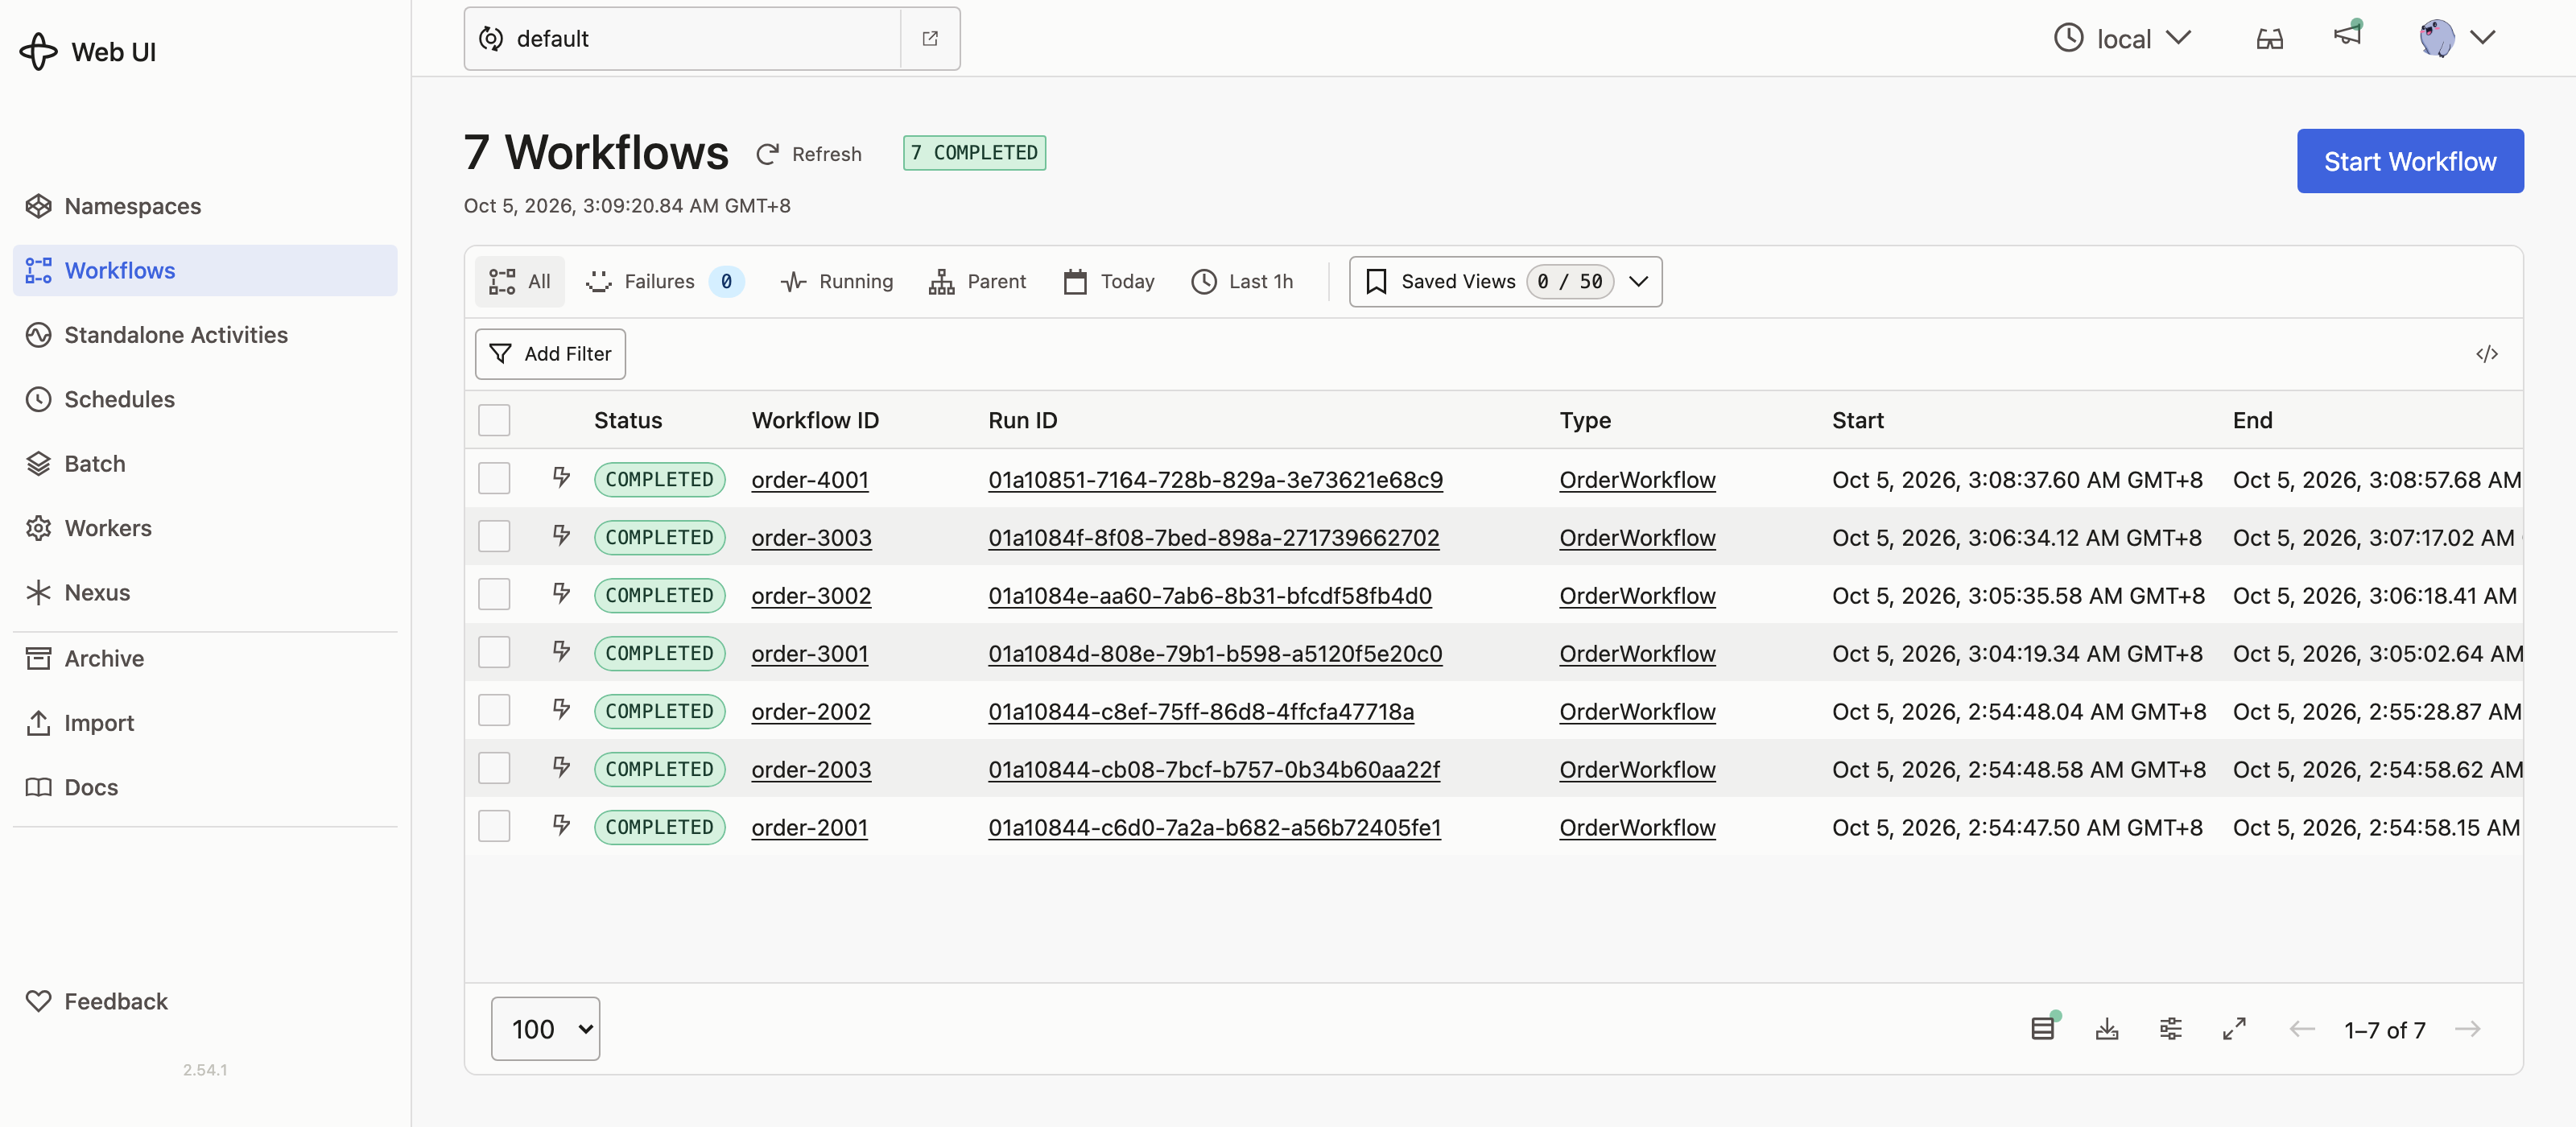Click the labs binoculars icon in header
The height and width of the screenshot is (1127, 2576).
click(x=2269, y=39)
